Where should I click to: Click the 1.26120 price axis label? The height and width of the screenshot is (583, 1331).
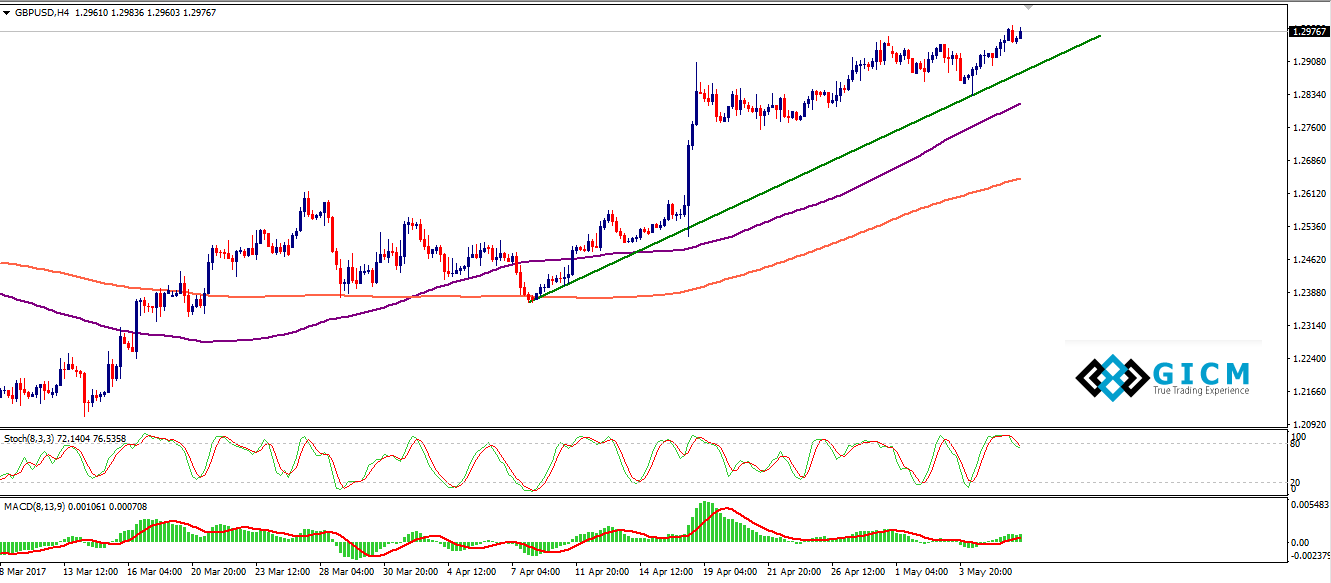tap(1309, 194)
